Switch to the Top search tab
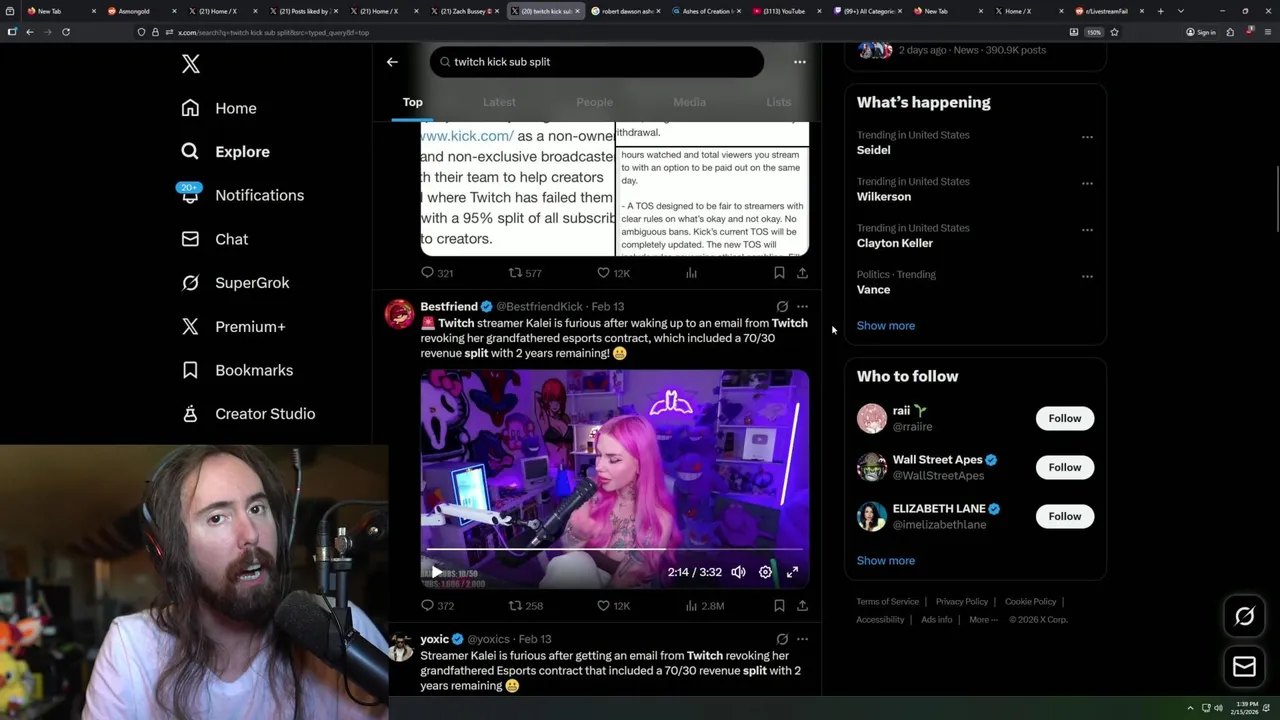Viewport: 1280px width, 720px height. (x=412, y=102)
